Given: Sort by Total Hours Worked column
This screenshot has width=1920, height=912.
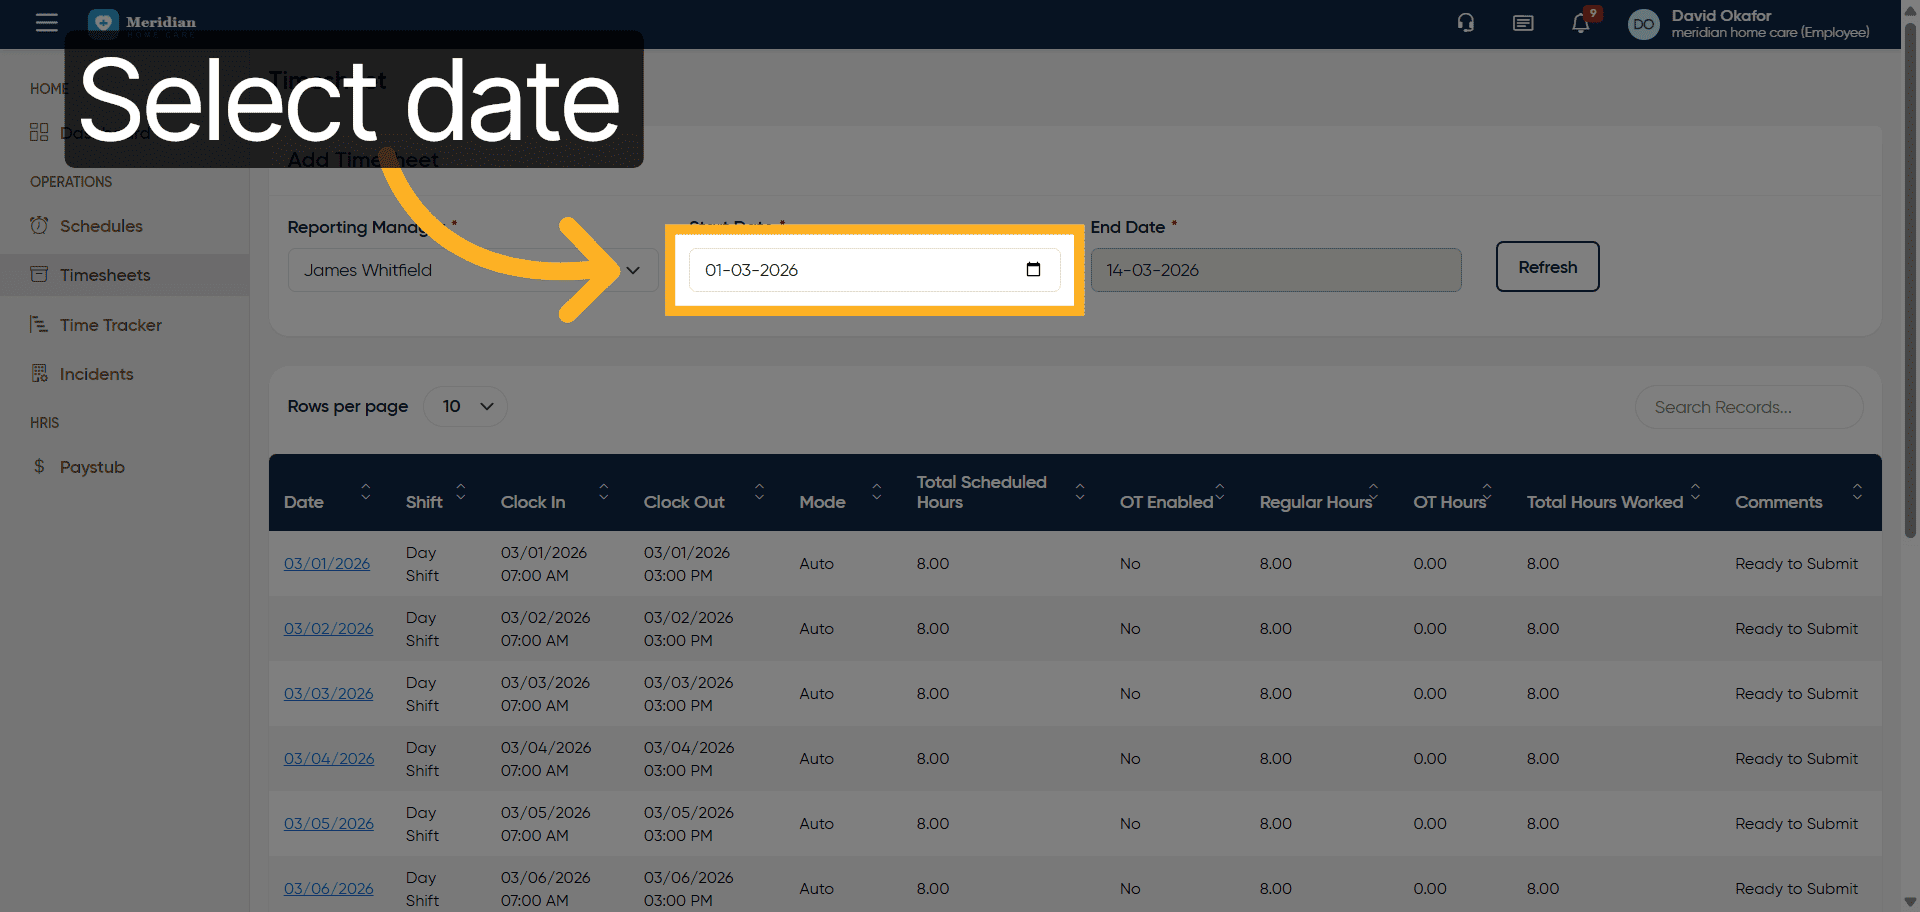Looking at the screenshot, I should pyautogui.click(x=1695, y=491).
